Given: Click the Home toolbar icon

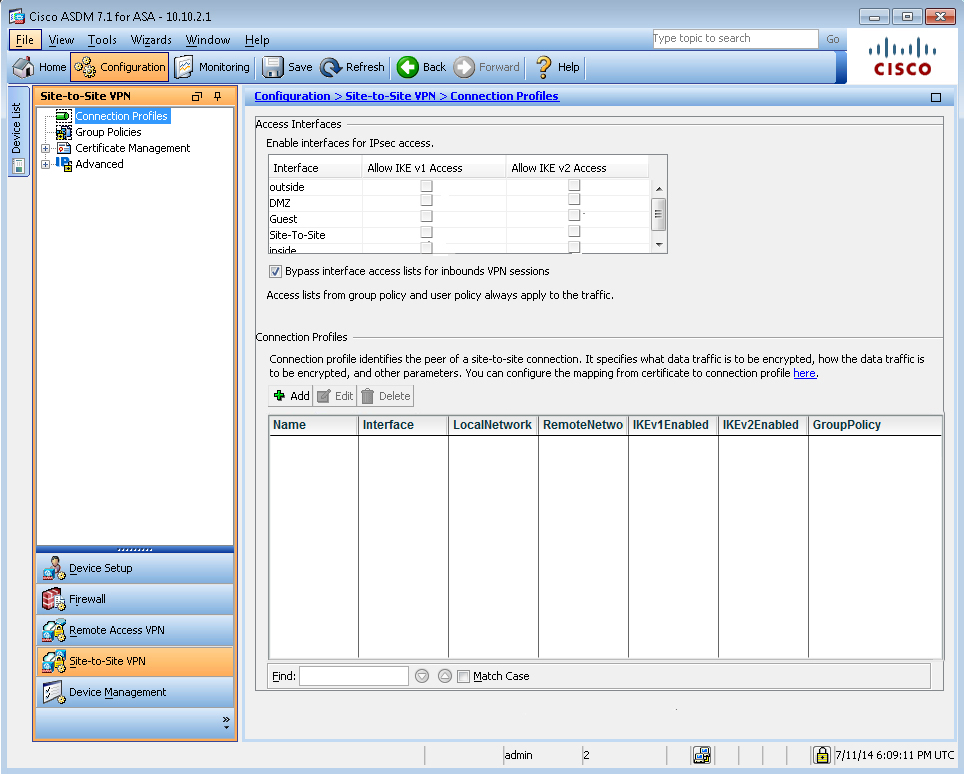Looking at the screenshot, I should click(x=24, y=67).
